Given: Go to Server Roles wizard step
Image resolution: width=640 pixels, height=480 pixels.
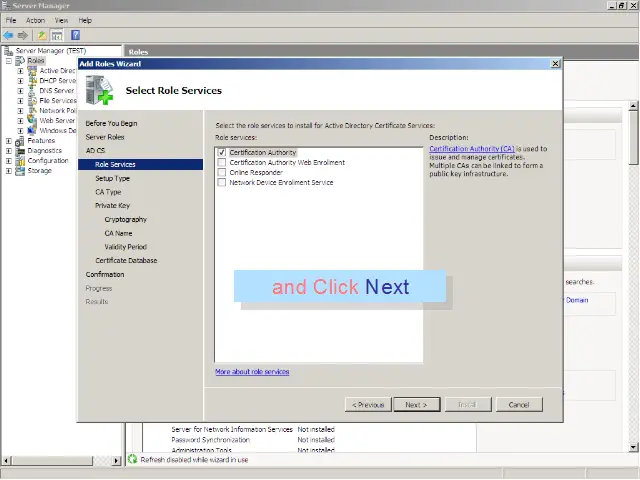Looking at the screenshot, I should (105, 137).
